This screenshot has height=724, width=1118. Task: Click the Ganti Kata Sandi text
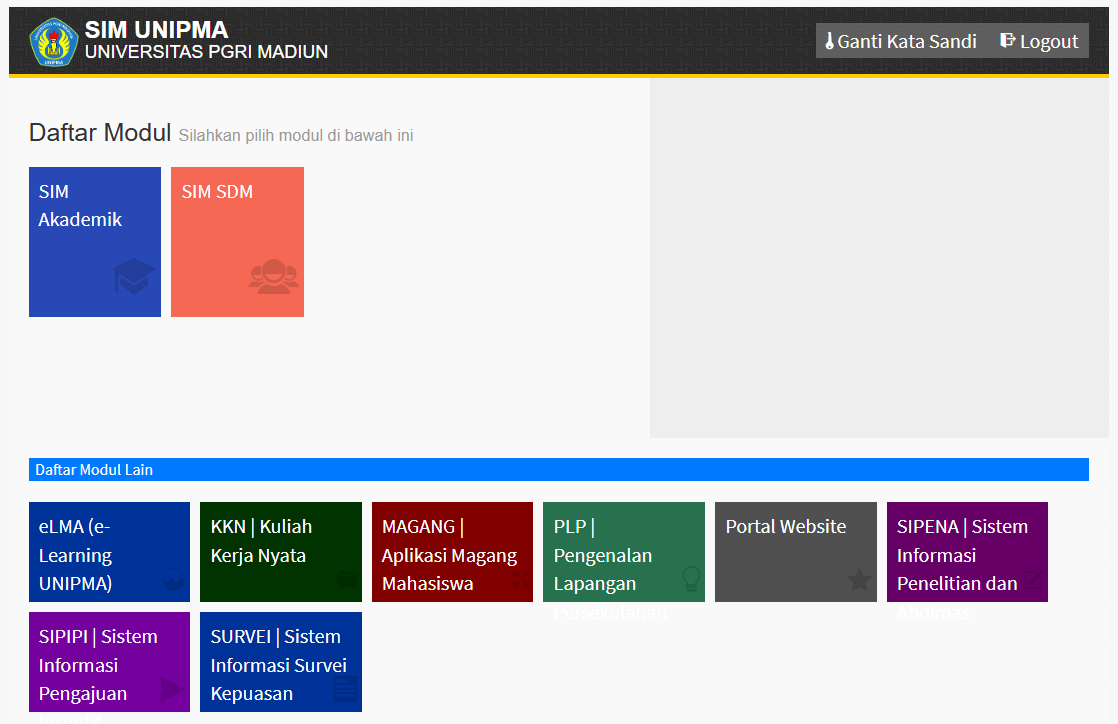coord(907,42)
